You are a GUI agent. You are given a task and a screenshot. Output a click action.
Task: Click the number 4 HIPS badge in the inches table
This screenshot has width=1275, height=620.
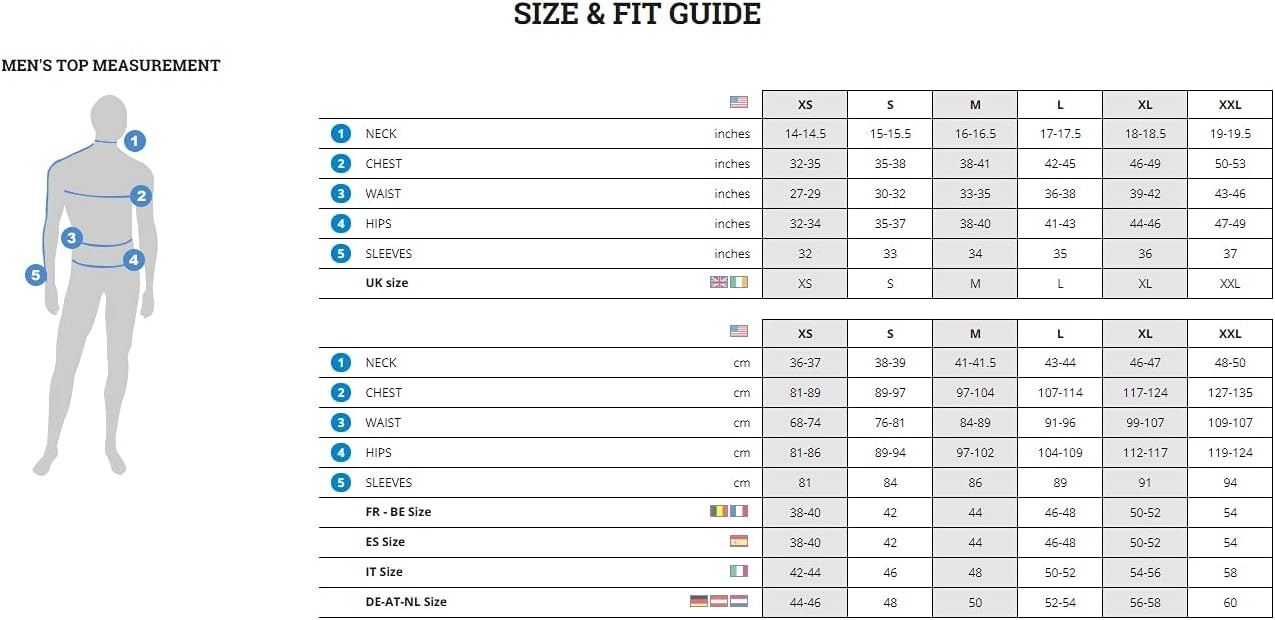(342, 223)
